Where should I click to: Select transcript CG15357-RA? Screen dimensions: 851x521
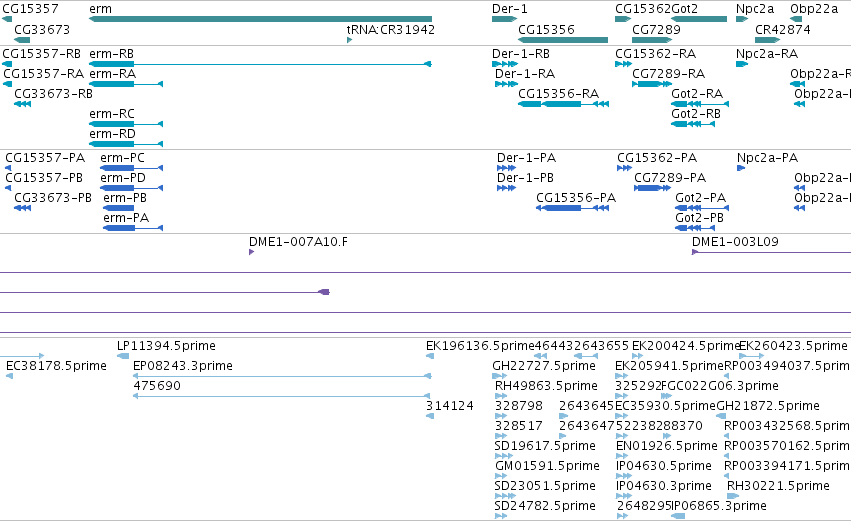pyautogui.click(x=43, y=74)
